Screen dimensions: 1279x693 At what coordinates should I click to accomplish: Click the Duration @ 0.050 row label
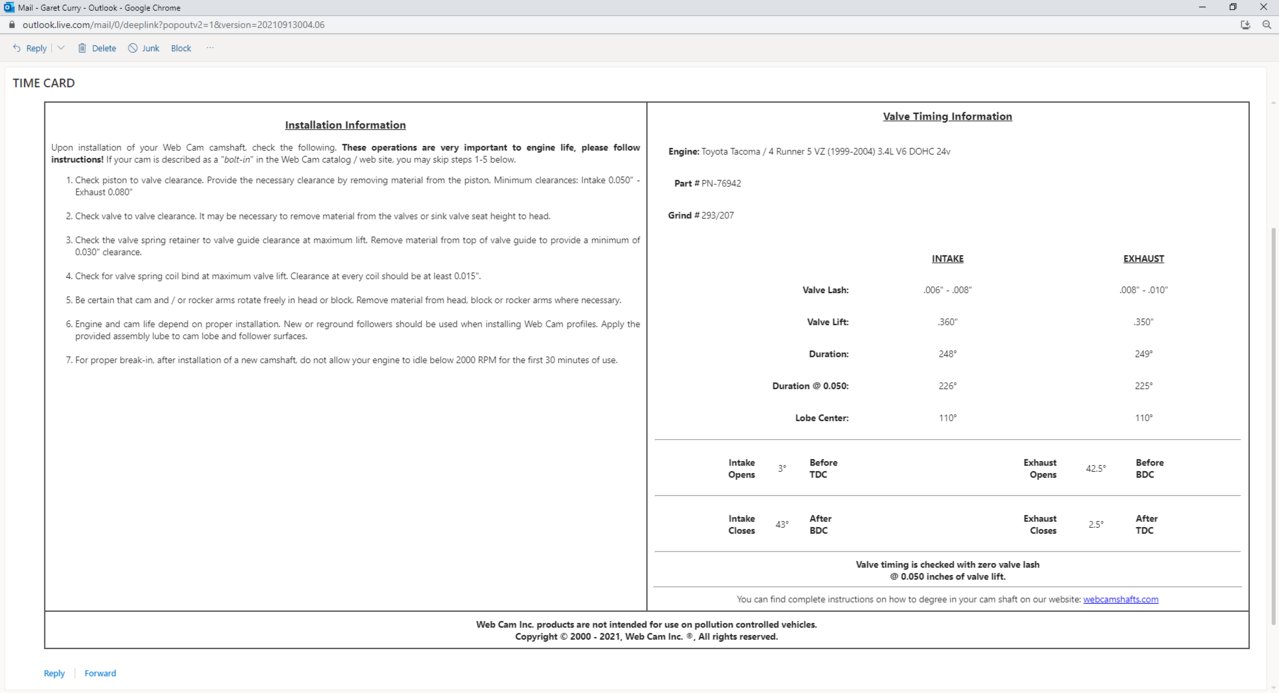point(810,386)
